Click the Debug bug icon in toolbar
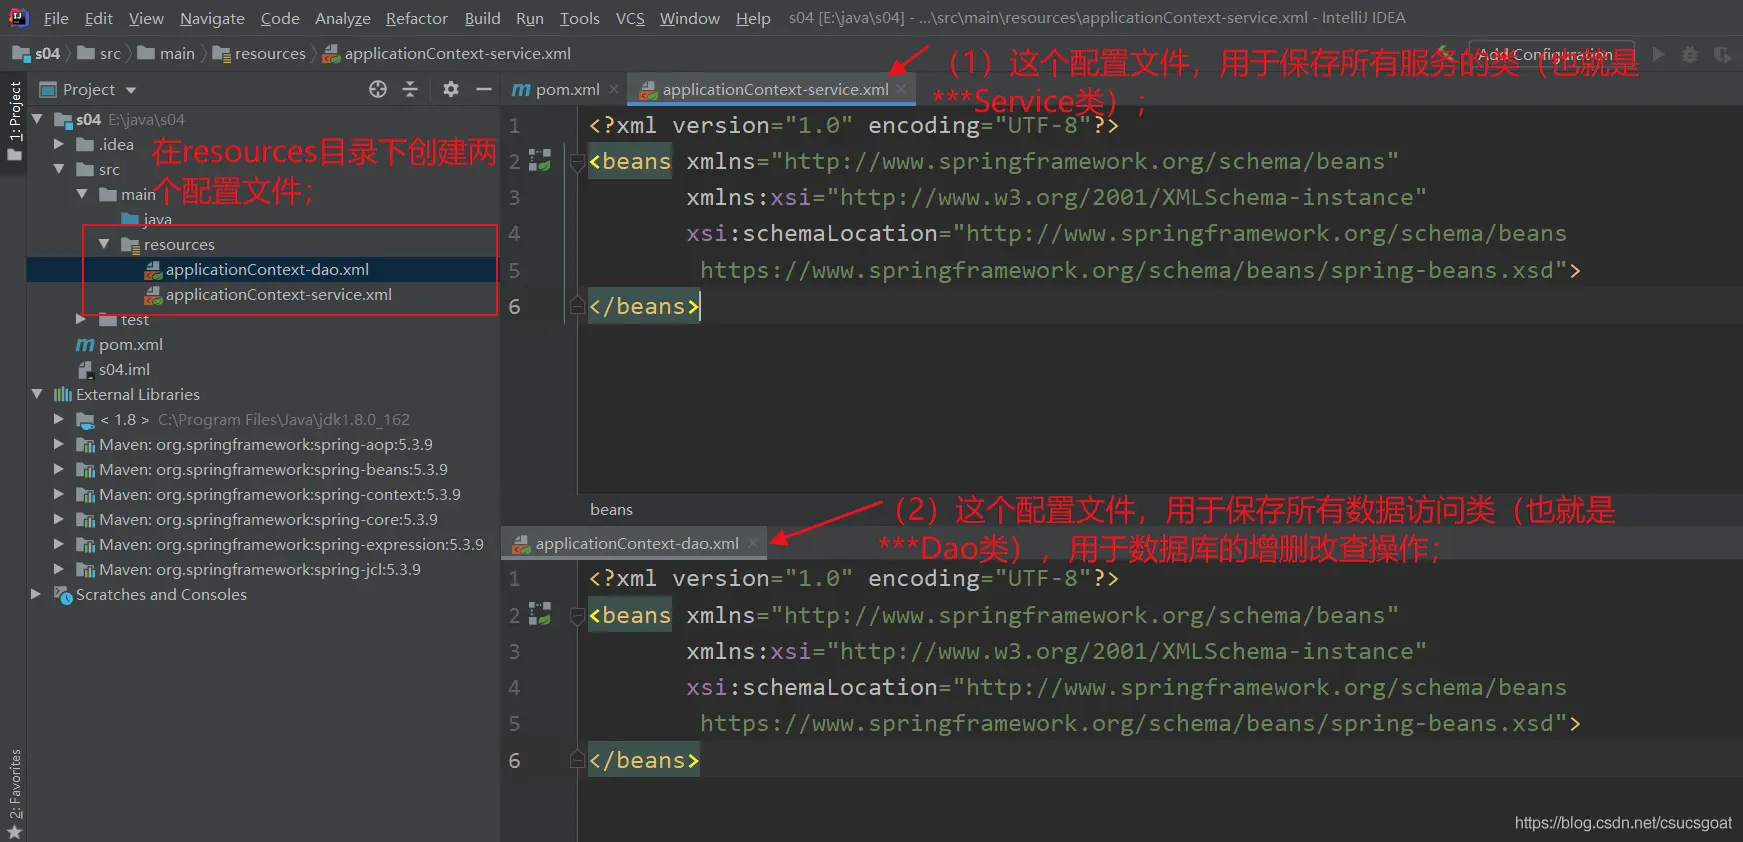This screenshot has width=1743, height=842. [x=1689, y=54]
